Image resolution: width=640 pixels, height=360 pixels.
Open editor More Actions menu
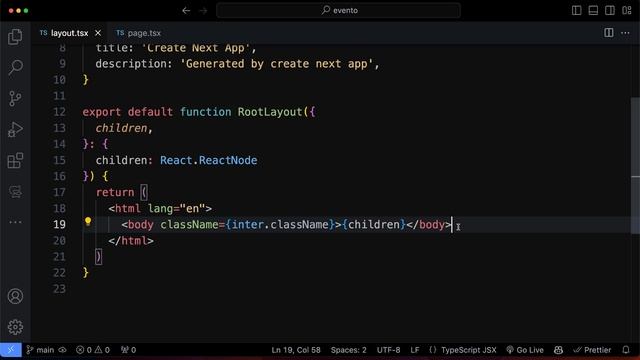coord(625,33)
